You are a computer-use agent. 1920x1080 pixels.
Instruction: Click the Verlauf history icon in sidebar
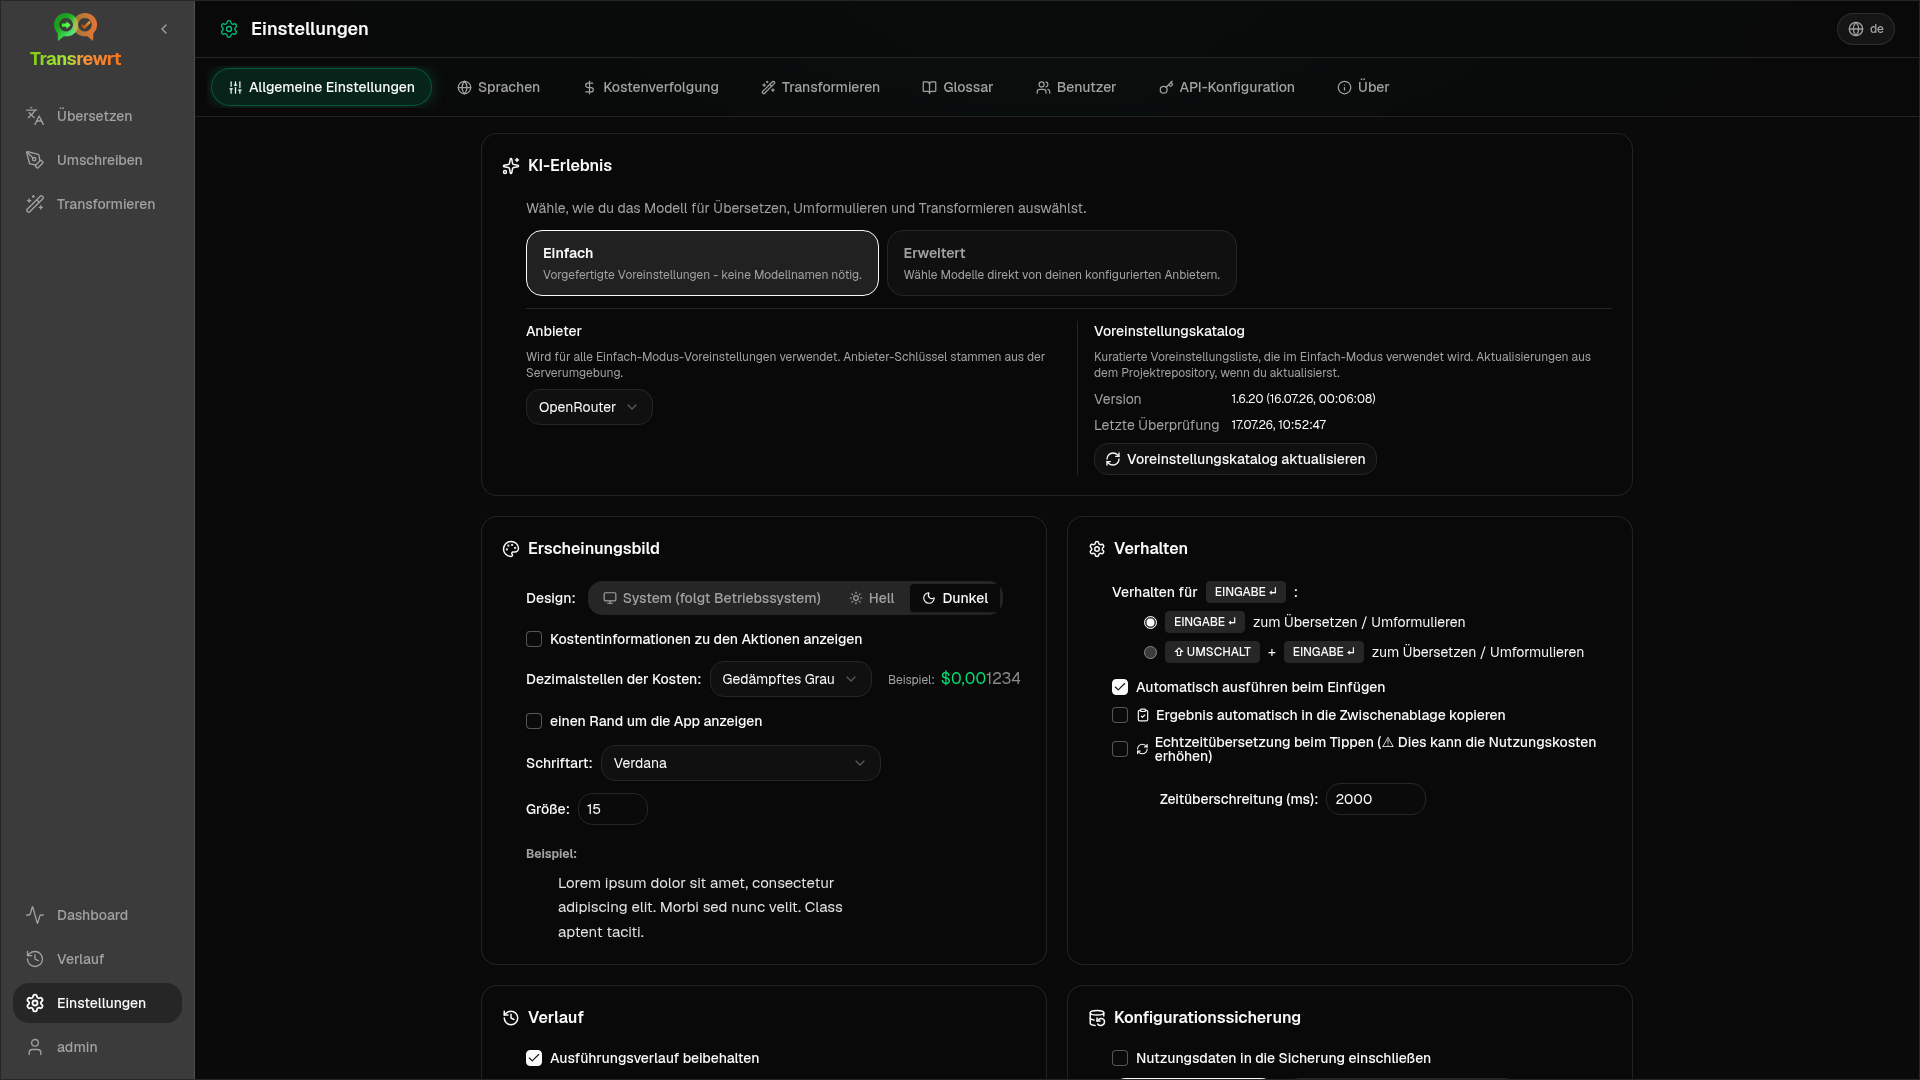[x=35, y=959]
